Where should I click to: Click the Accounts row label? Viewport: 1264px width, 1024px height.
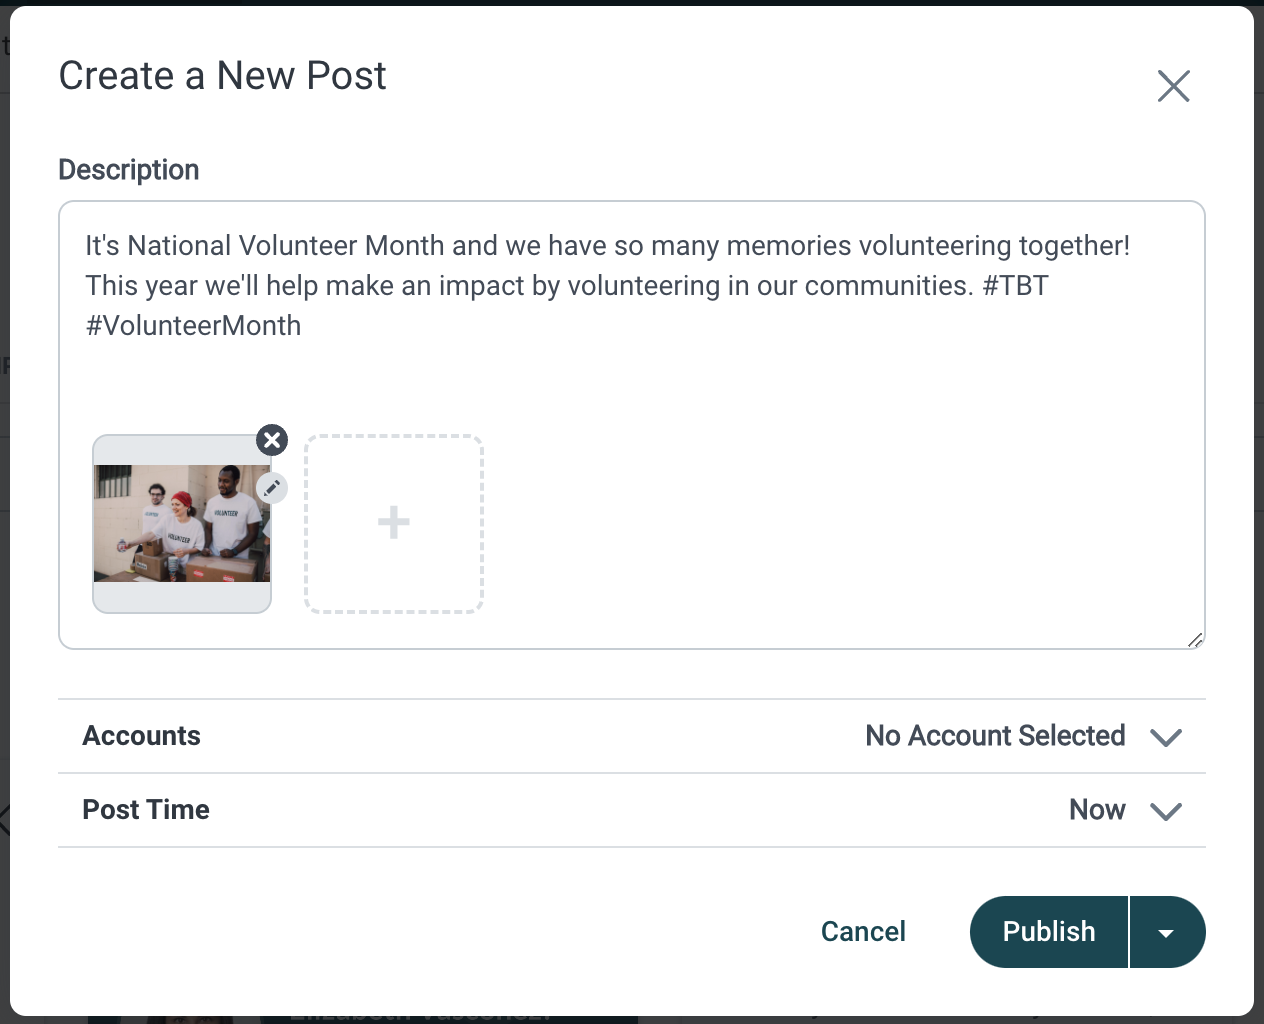[x=141, y=736]
